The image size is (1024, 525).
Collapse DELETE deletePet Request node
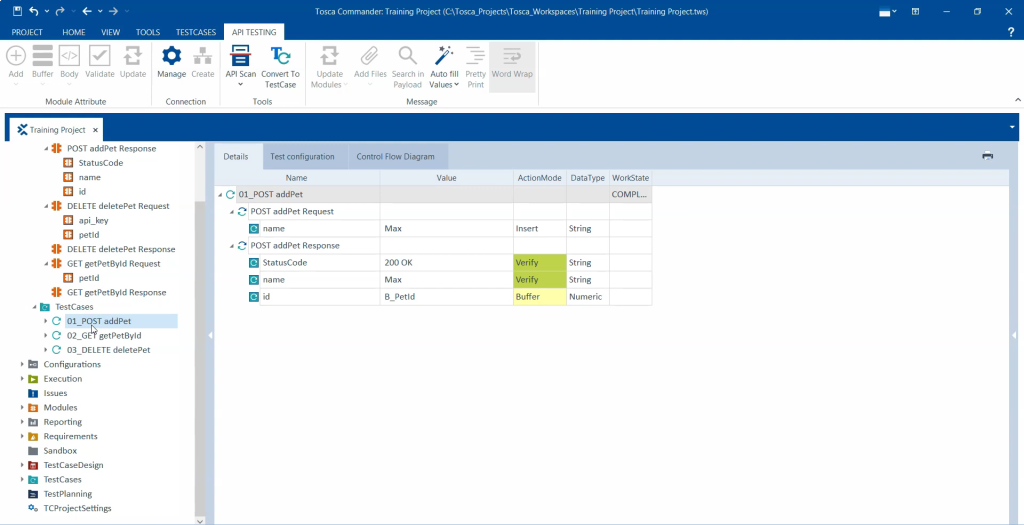[x=46, y=206]
